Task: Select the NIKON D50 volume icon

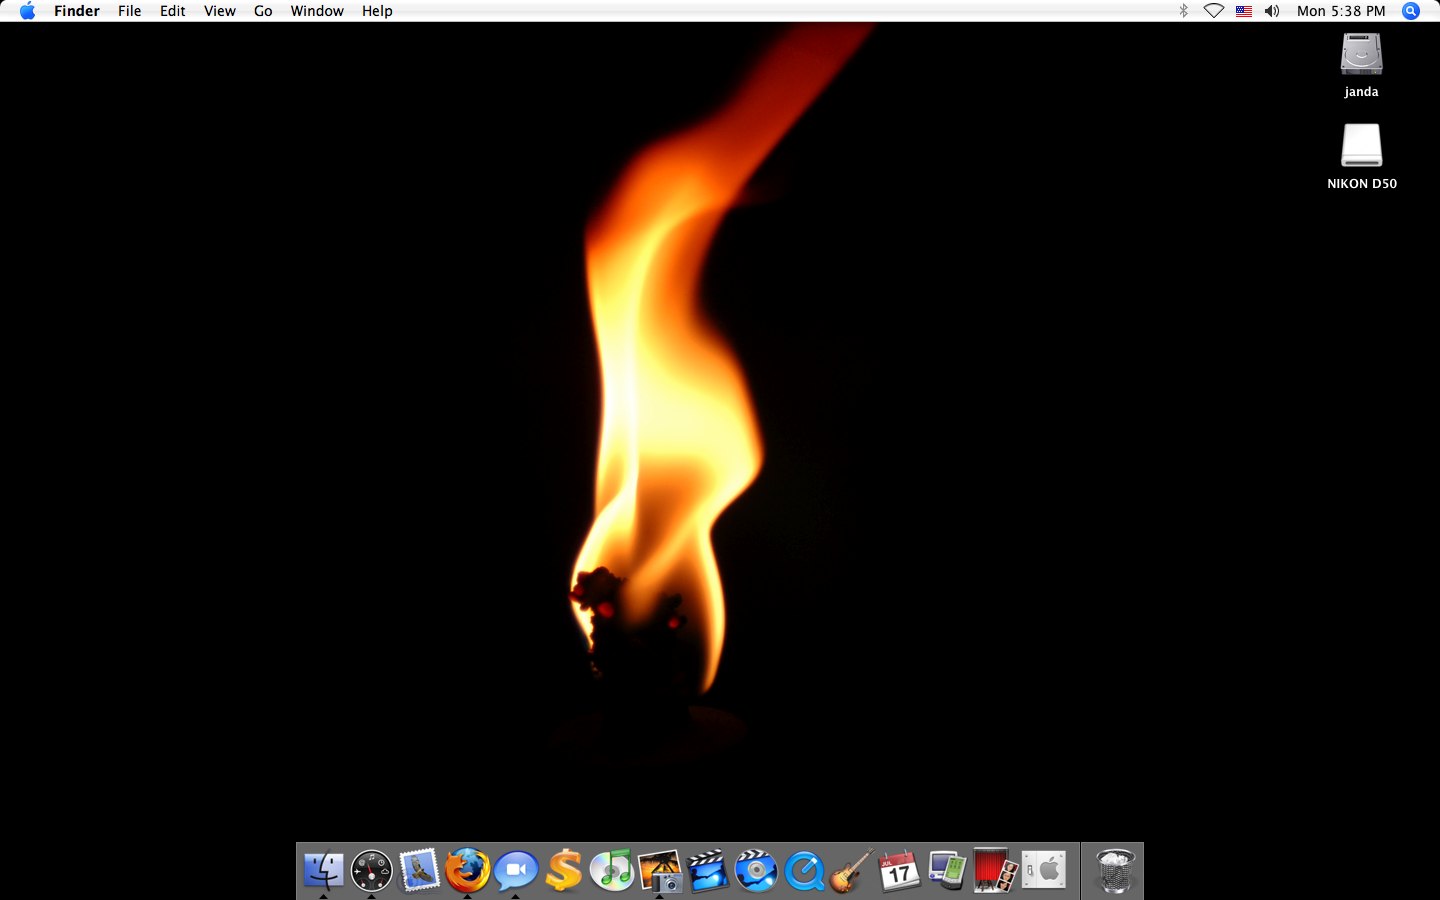Action: coord(1361,146)
